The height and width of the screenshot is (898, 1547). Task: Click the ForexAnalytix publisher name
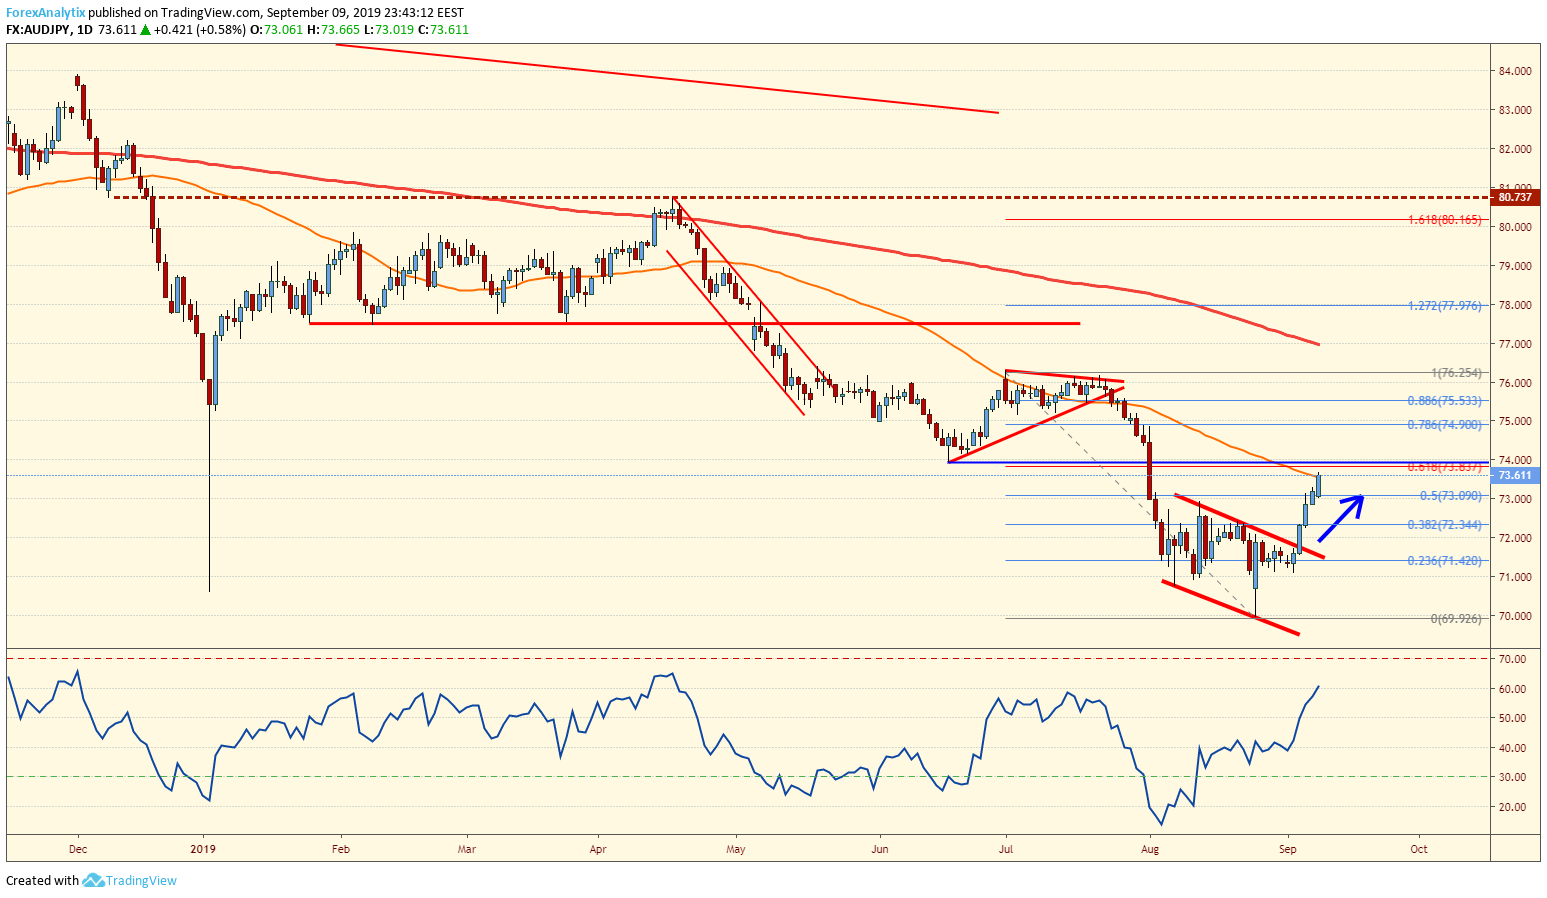coord(46,13)
